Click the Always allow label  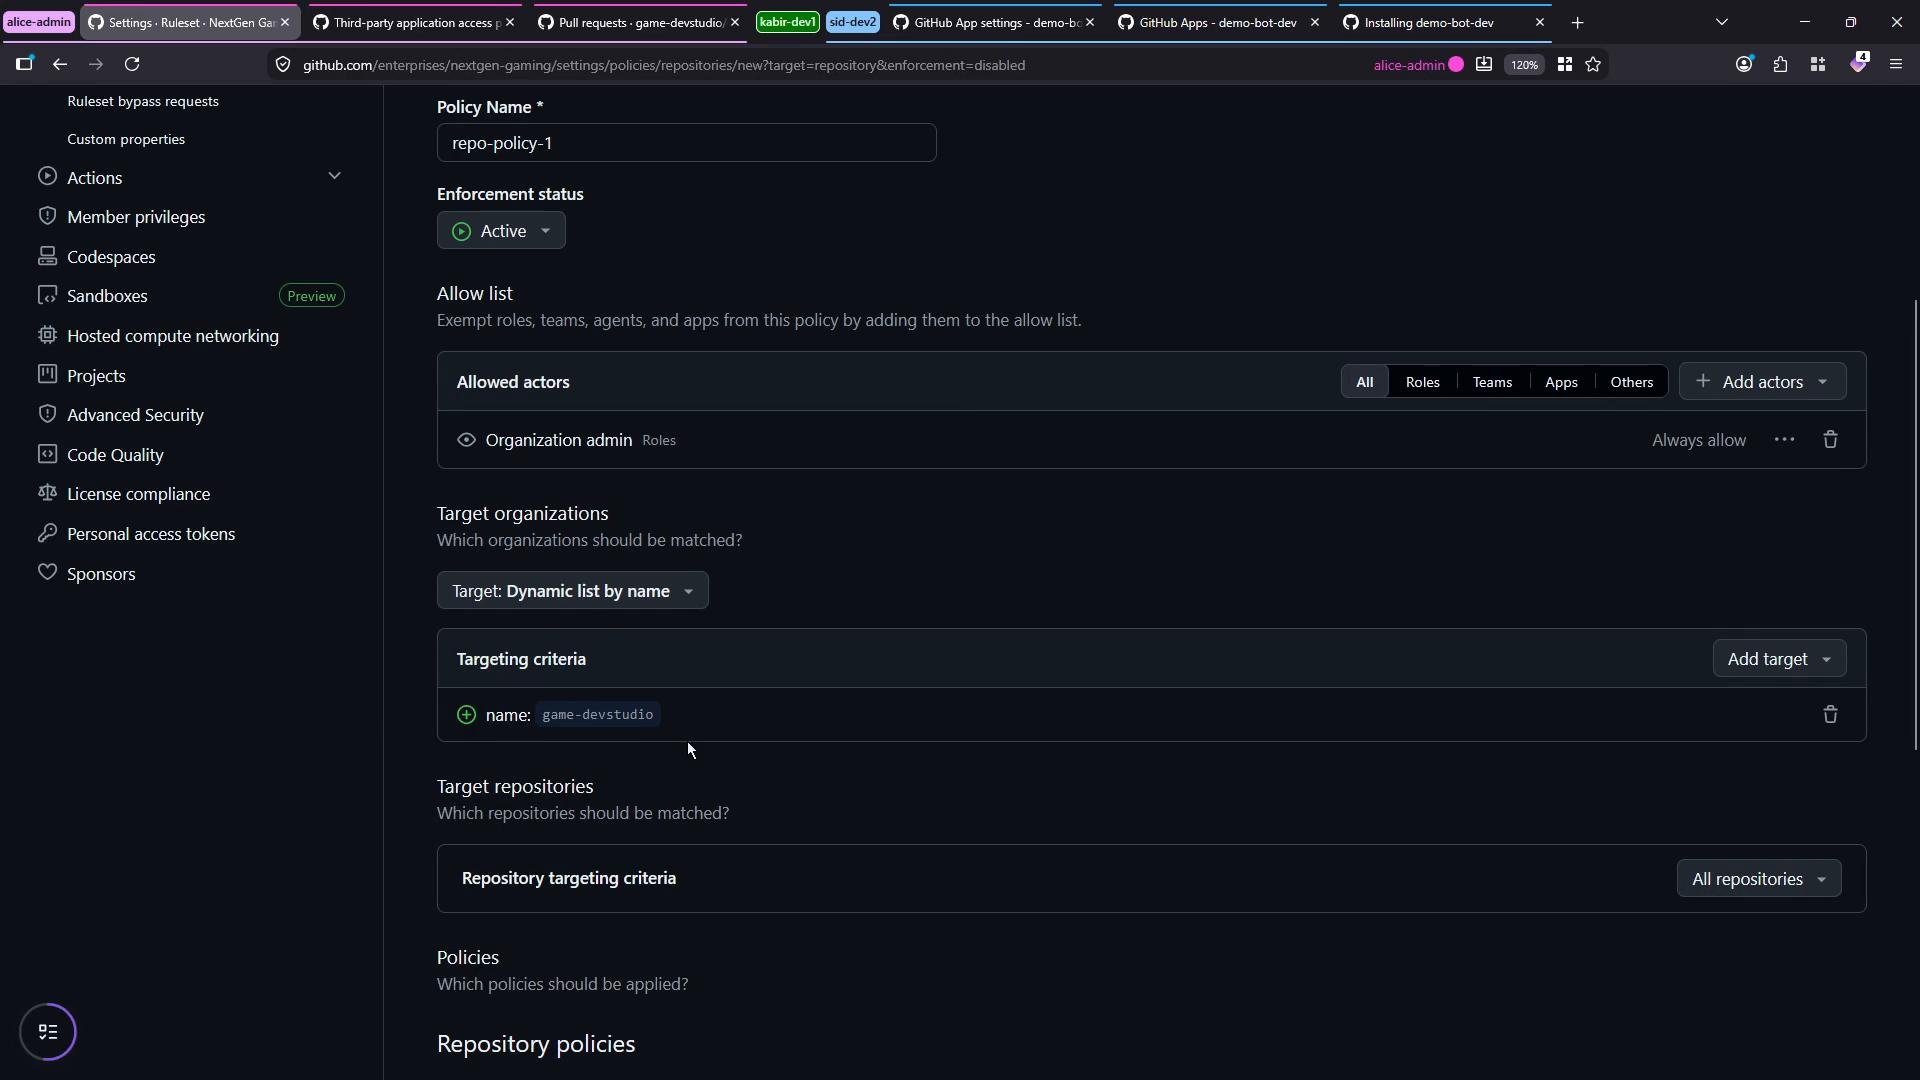pos(1699,440)
